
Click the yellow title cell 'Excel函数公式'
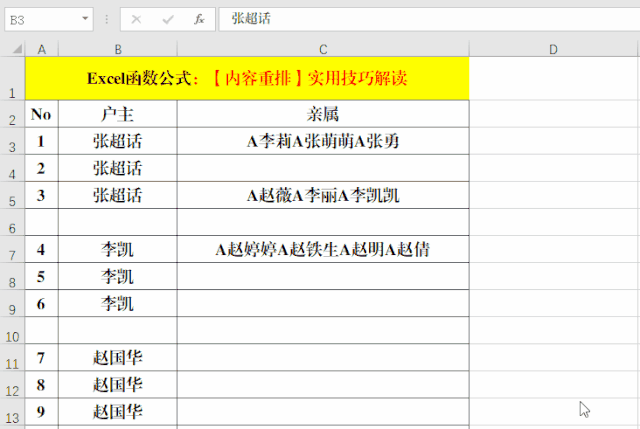pyautogui.click(x=247, y=78)
